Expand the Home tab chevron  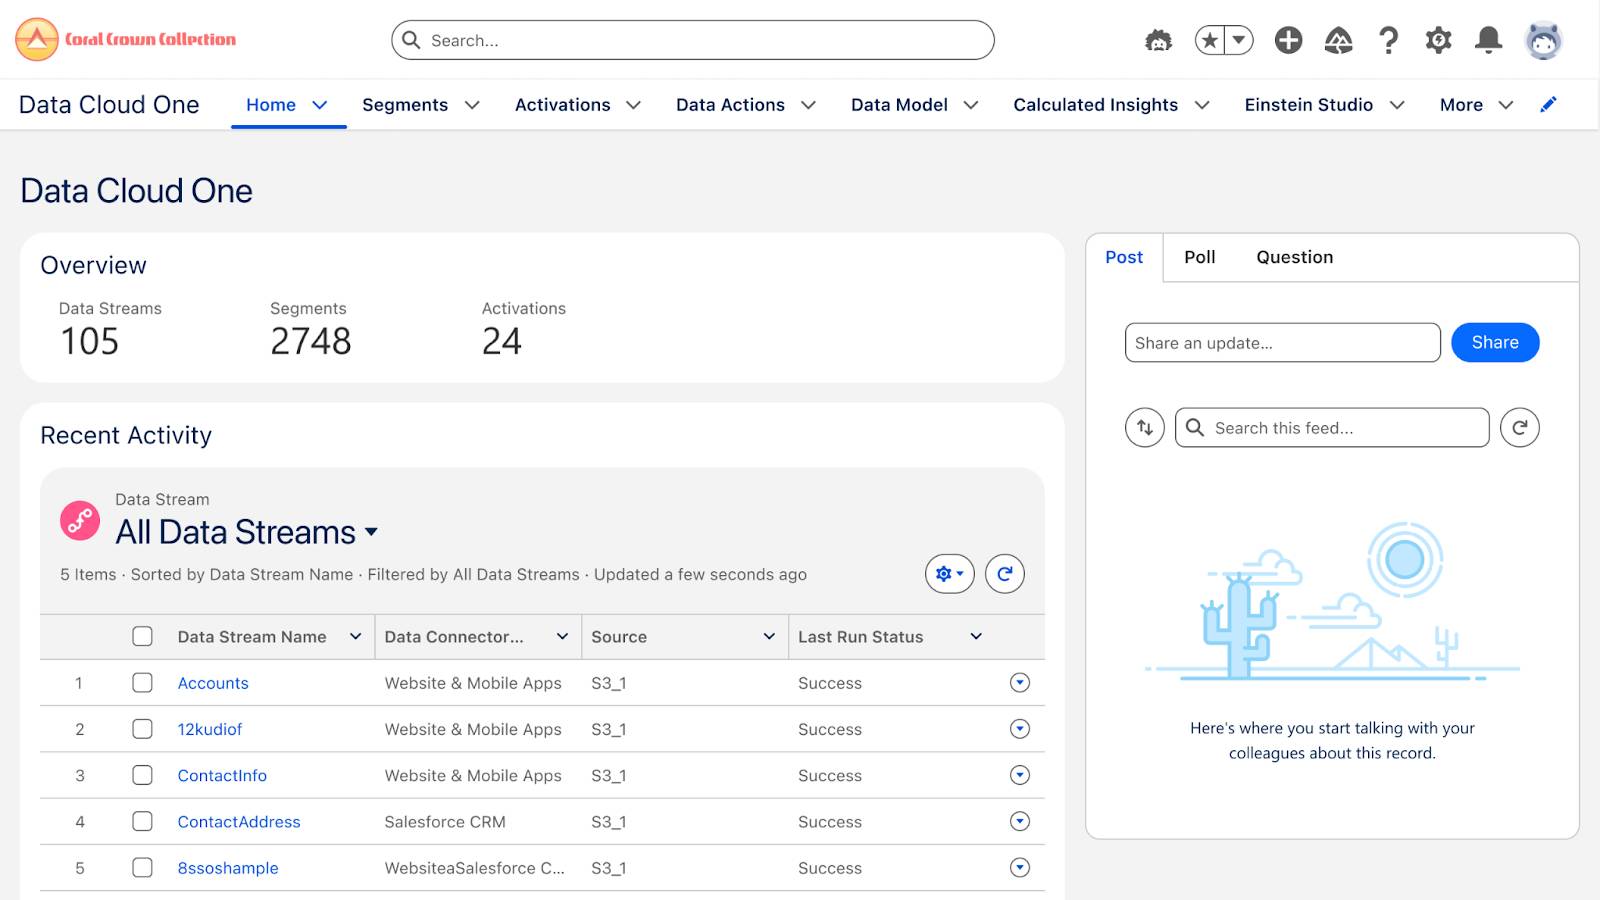320,105
